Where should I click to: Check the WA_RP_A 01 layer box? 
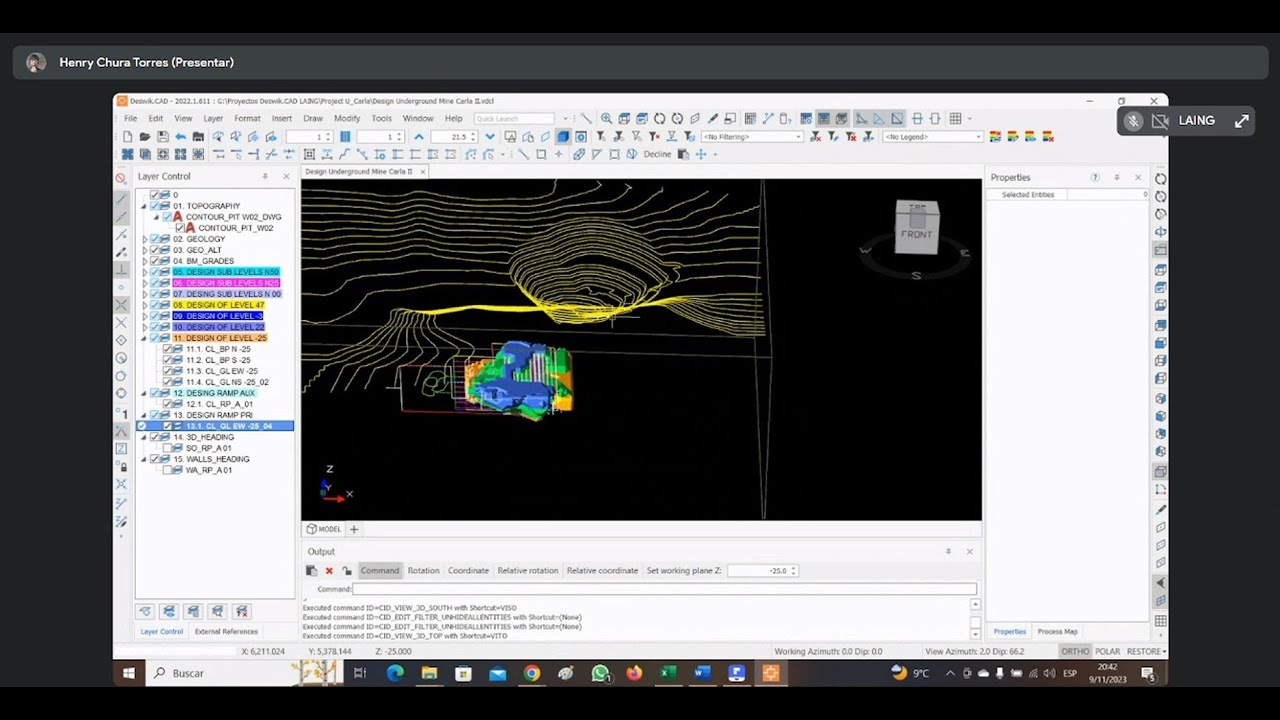pos(168,470)
